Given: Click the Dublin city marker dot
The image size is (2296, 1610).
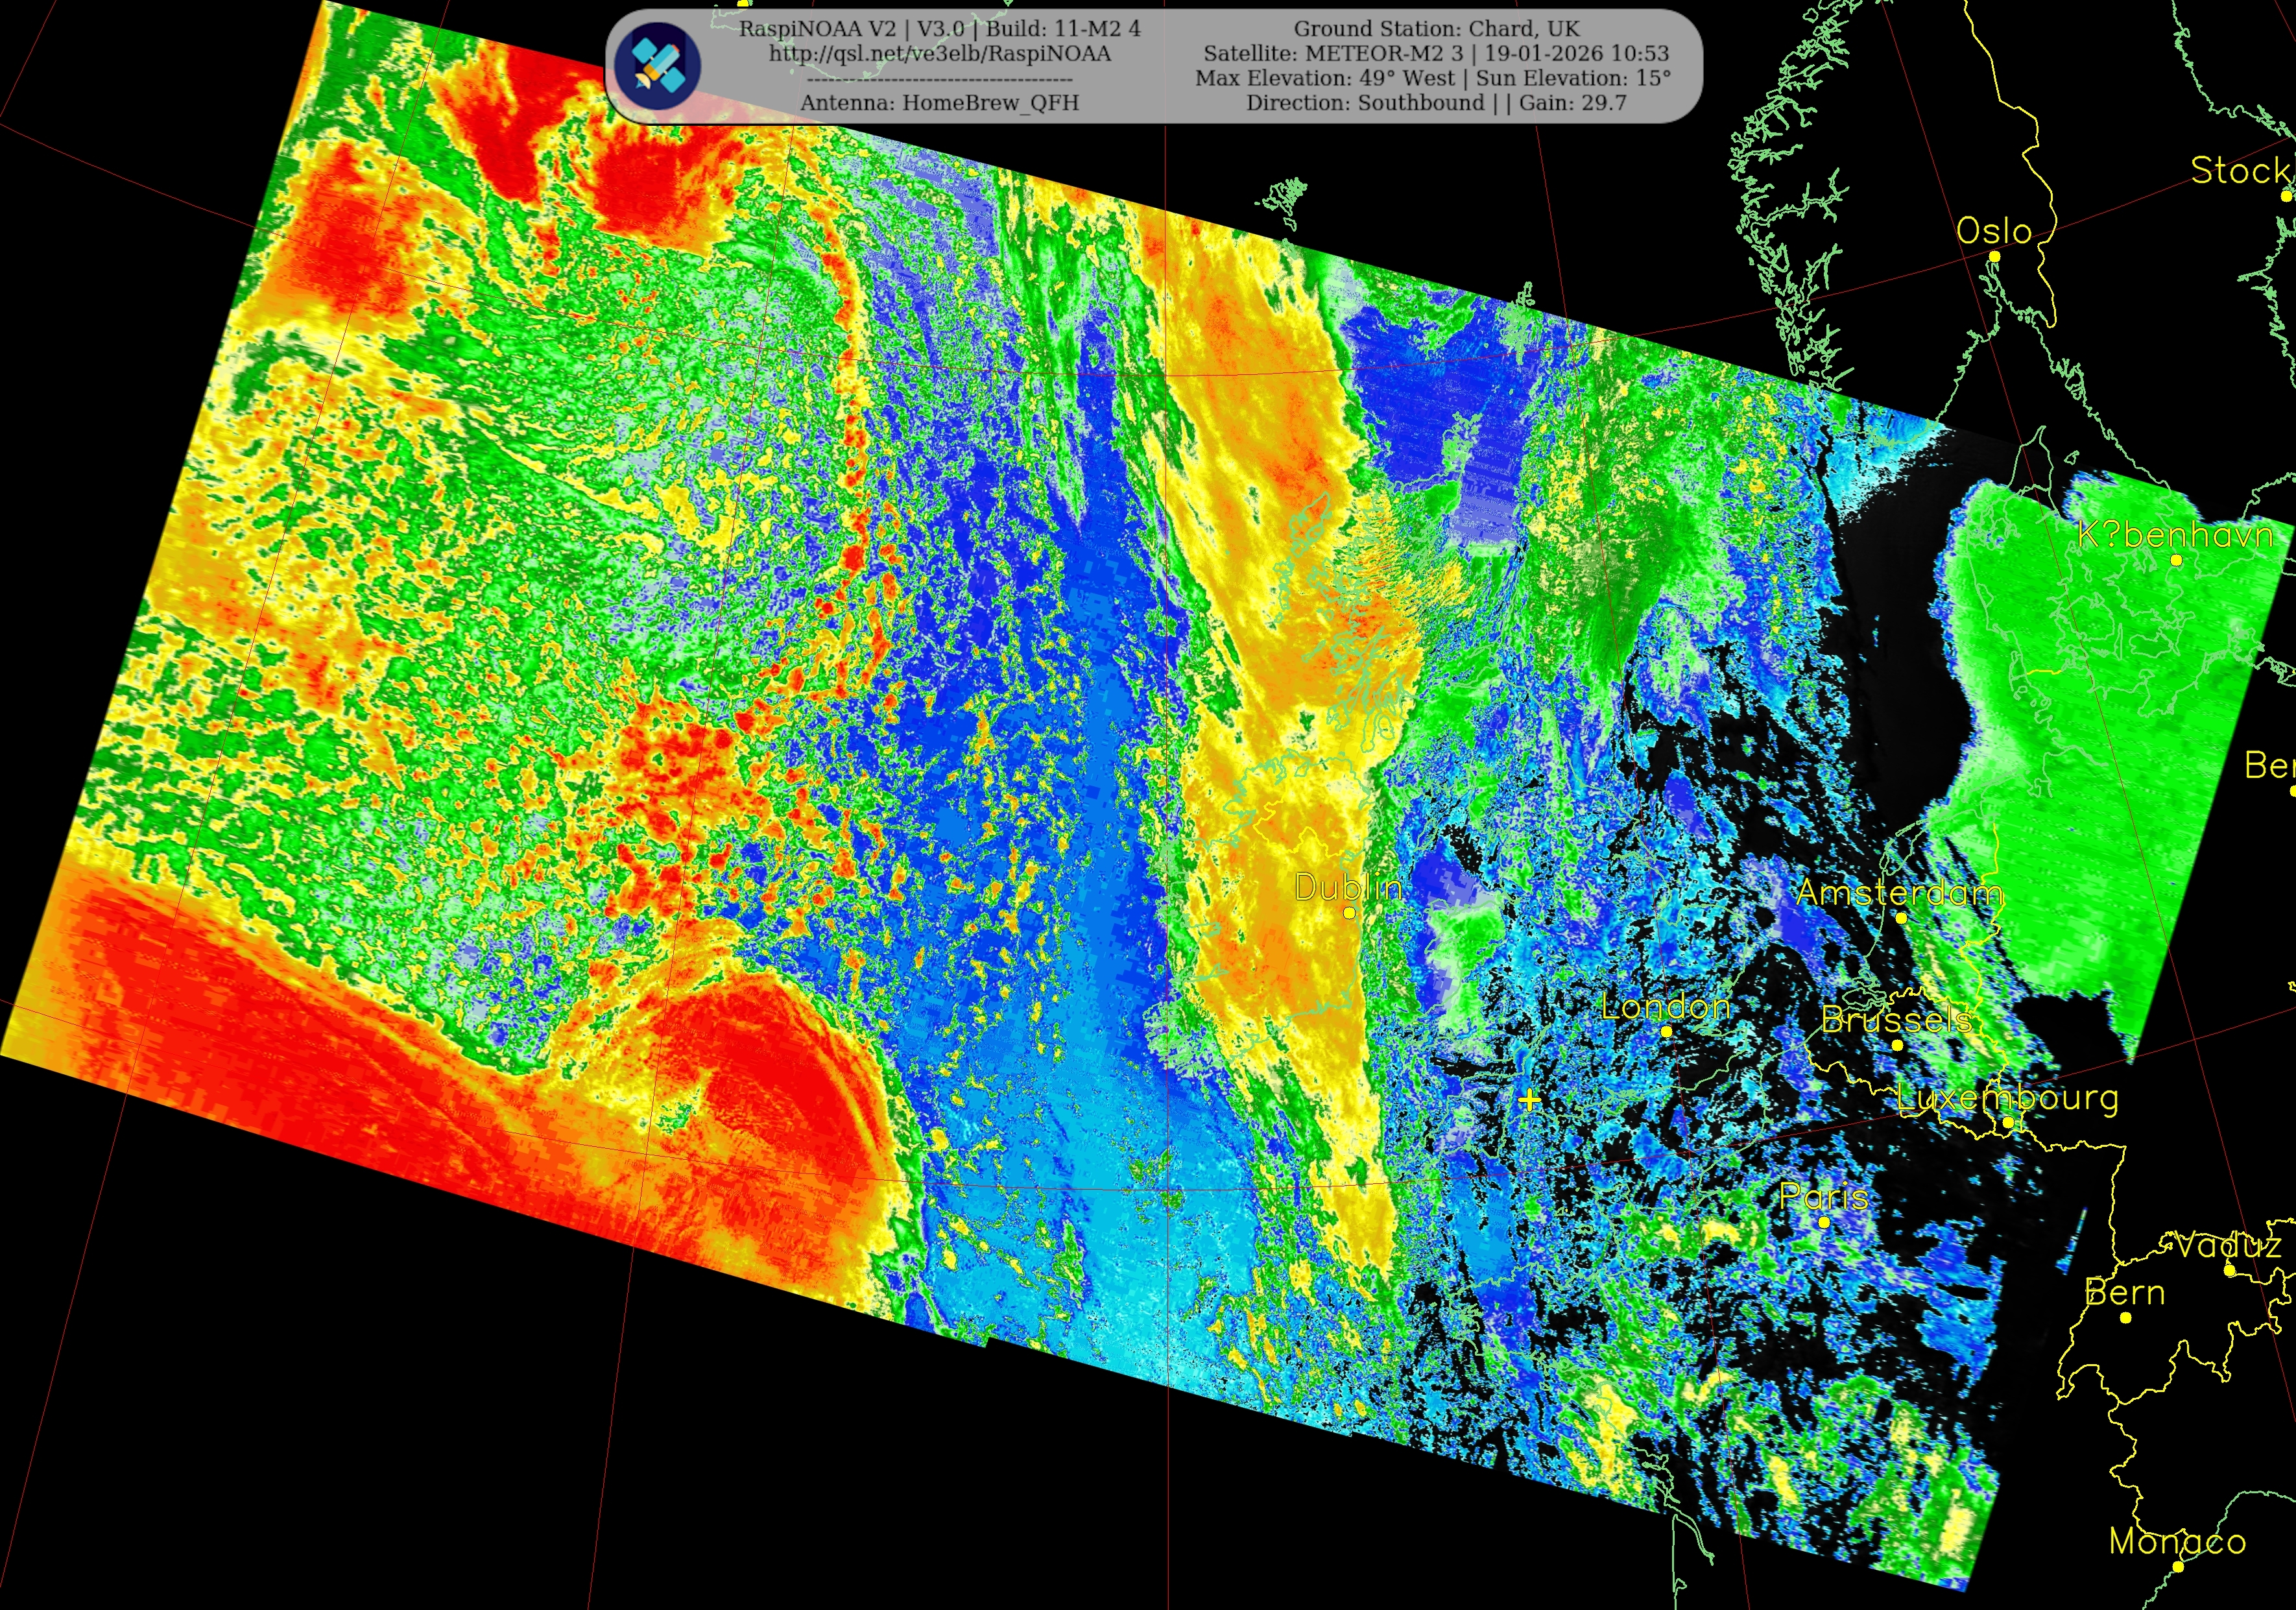Looking at the screenshot, I should [x=1349, y=913].
